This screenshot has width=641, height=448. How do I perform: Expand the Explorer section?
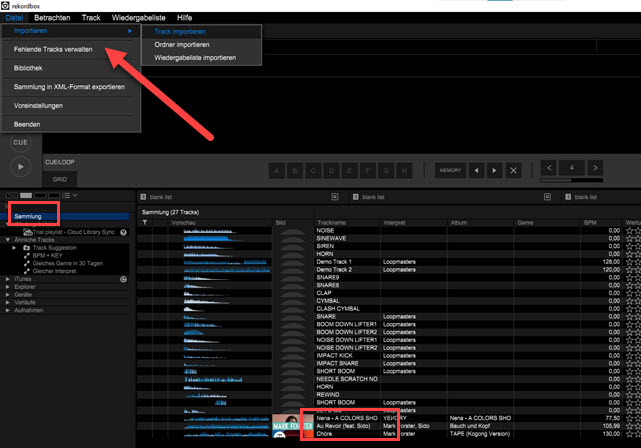tap(8, 287)
